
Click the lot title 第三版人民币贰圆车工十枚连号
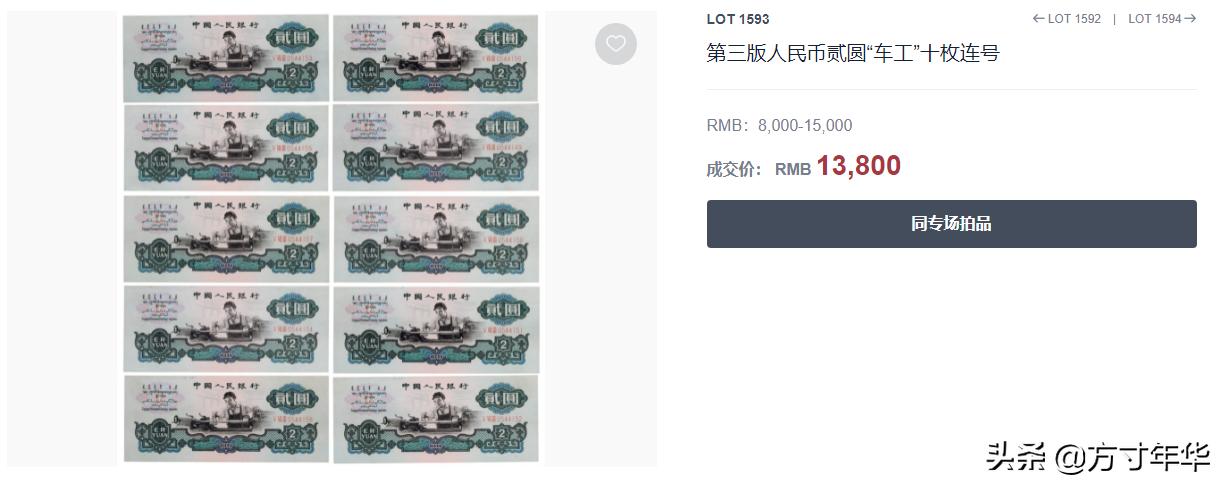point(852,53)
